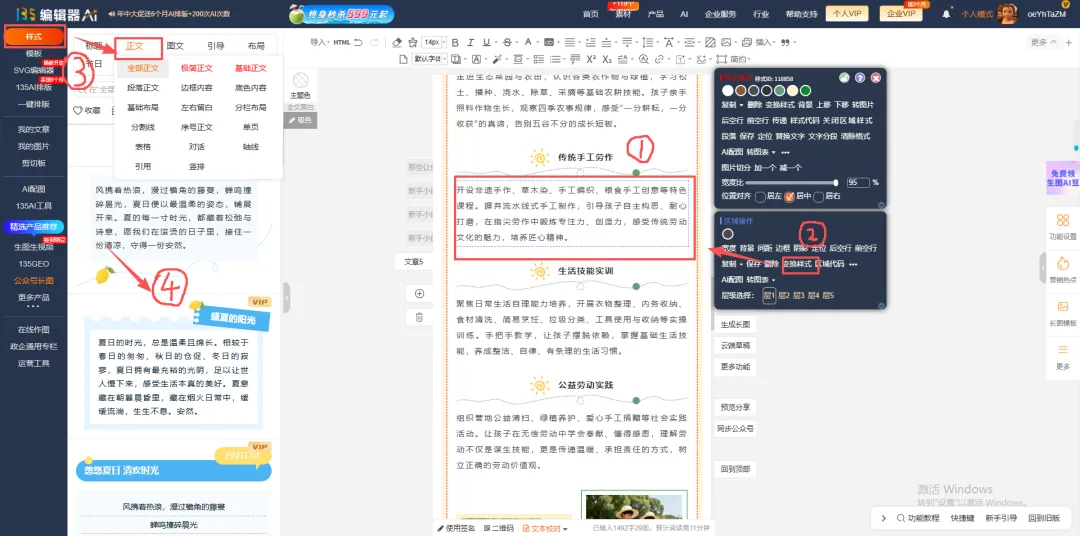
Task: Click the user avatar picture
Action: [1008, 13]
